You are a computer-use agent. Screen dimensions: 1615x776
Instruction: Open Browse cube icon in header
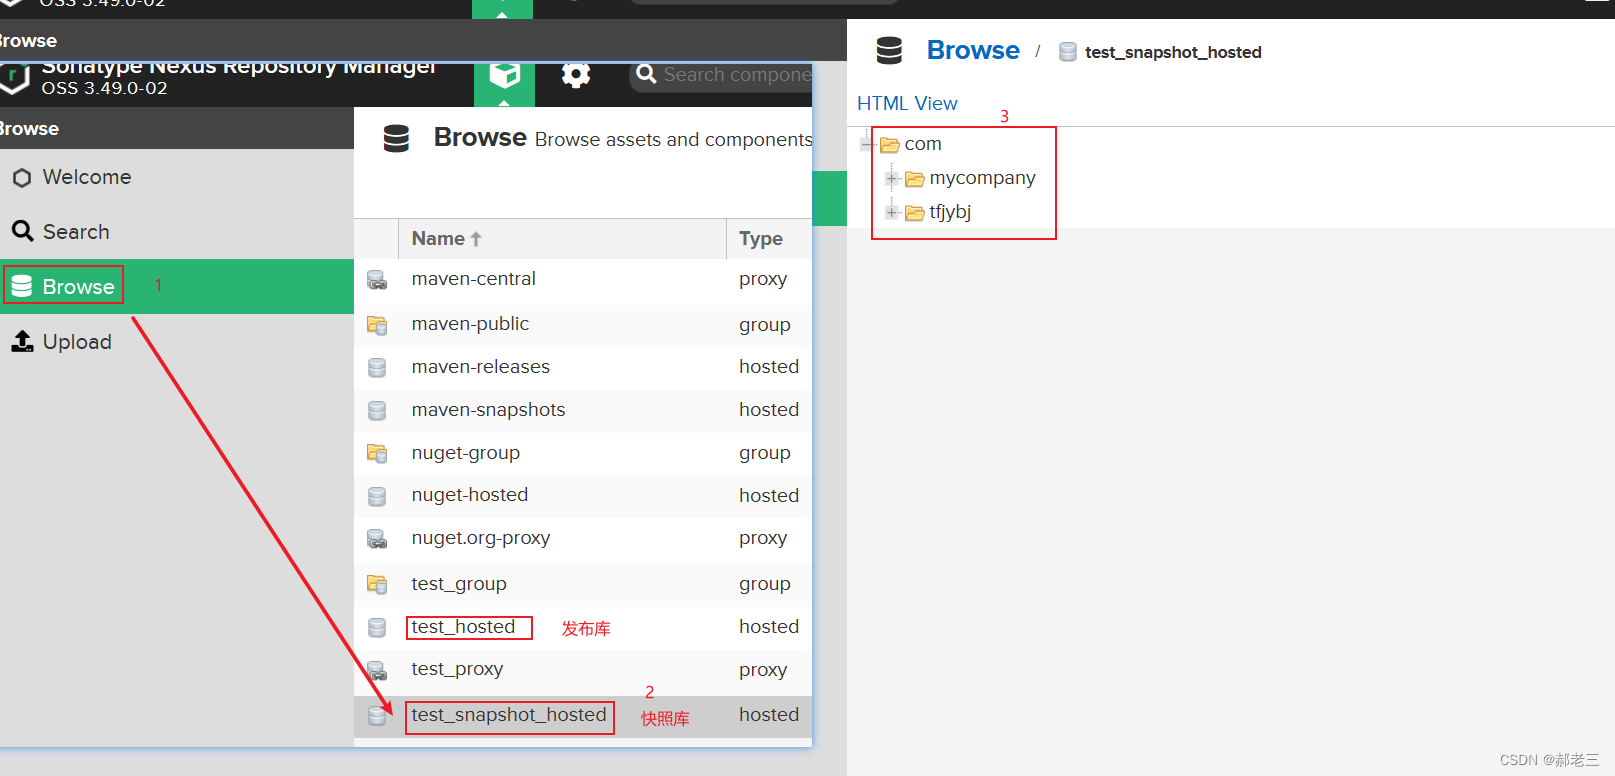click(x=504, y=78)
